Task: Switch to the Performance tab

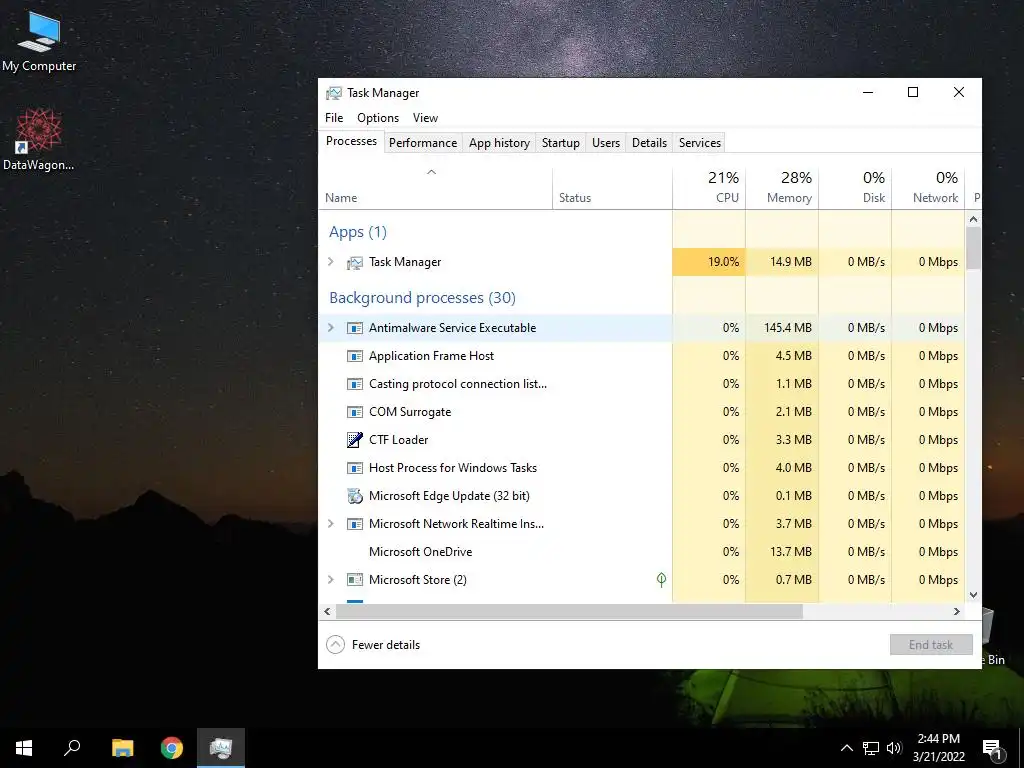Action: pos(423,142)
